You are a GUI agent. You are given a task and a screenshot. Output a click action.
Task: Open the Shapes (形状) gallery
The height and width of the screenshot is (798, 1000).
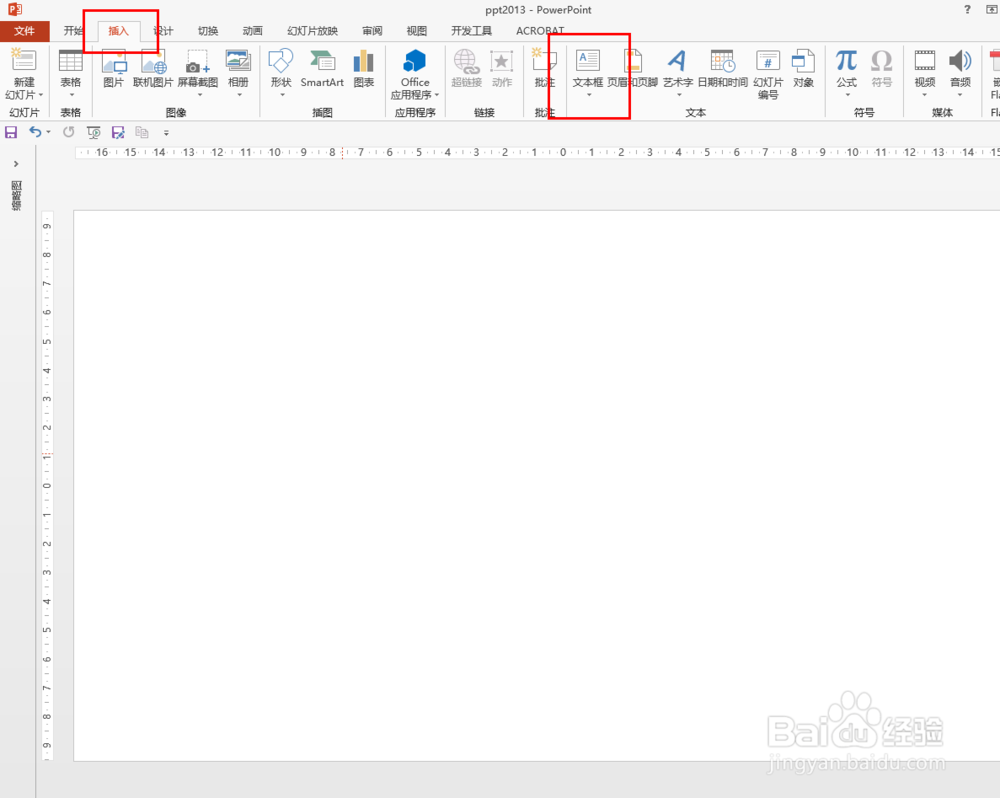tap(281, 61)
